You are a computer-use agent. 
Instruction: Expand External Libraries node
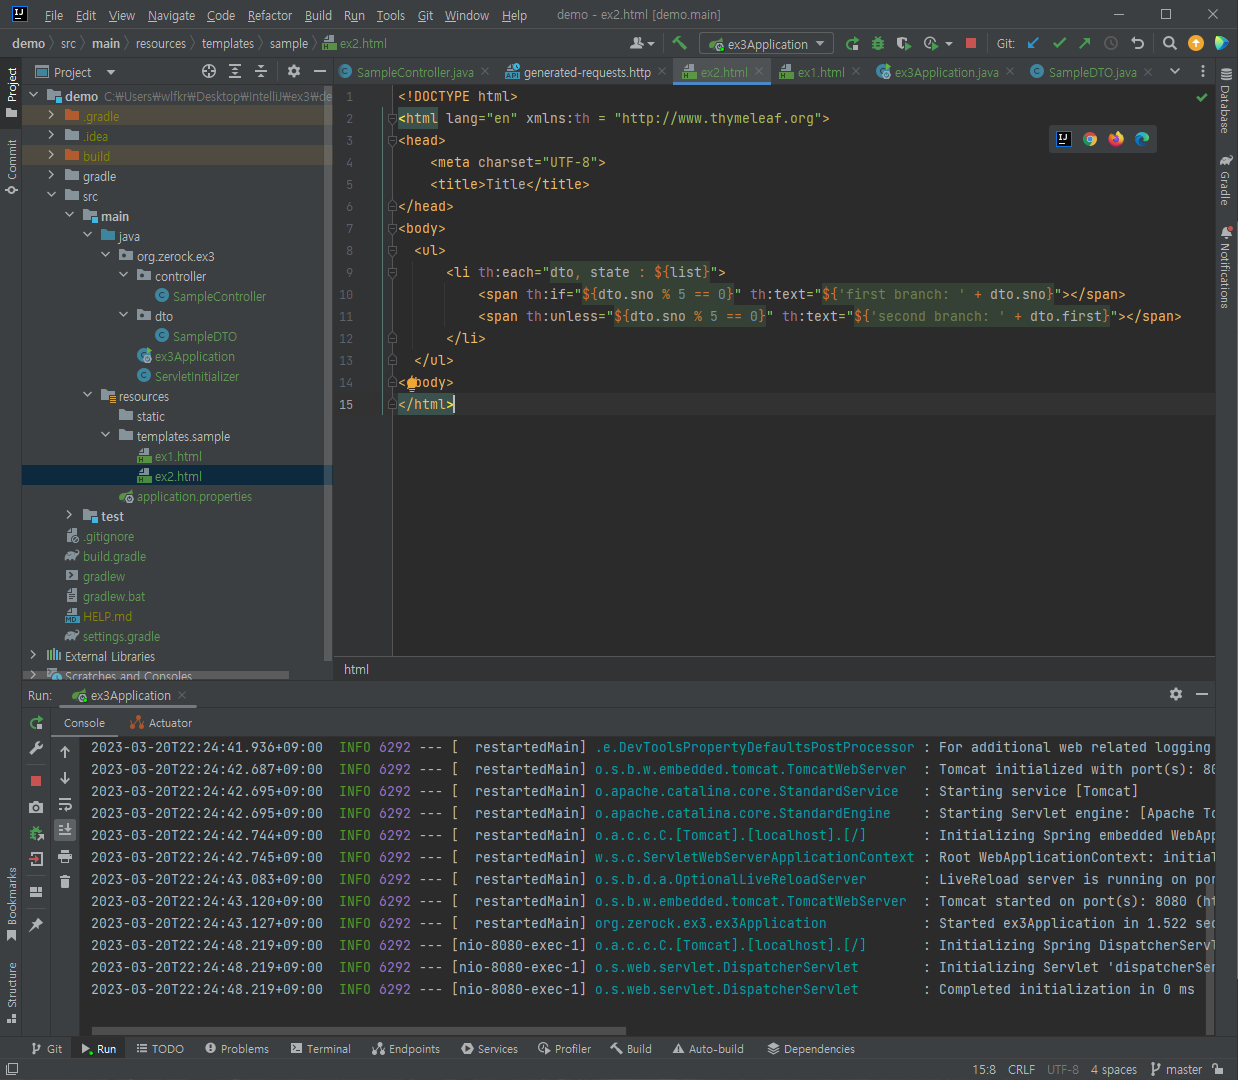tap(33, 656)
